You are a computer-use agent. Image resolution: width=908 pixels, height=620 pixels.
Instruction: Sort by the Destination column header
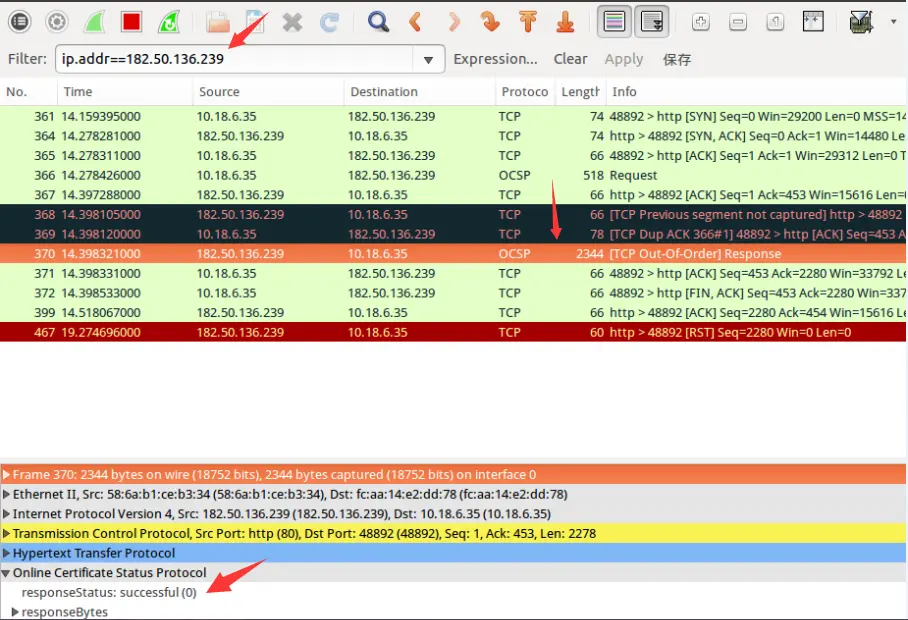click(x=419, y=91)
